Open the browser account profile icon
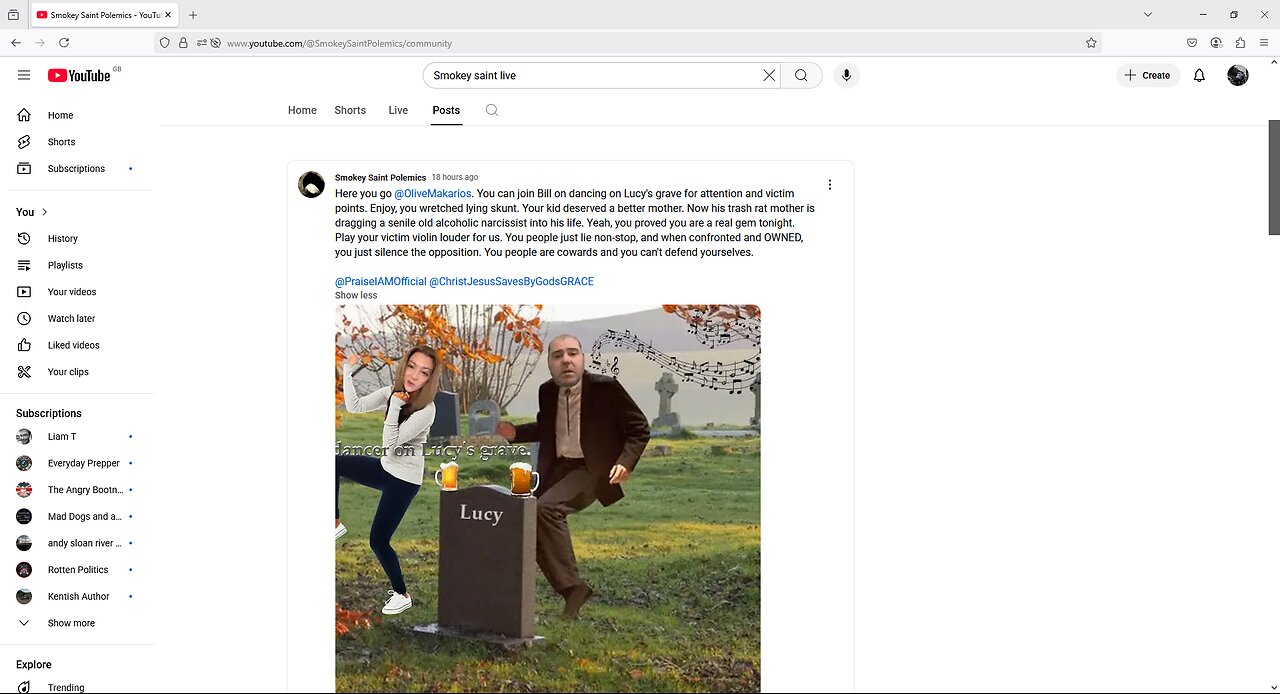 coord(1216,43)
